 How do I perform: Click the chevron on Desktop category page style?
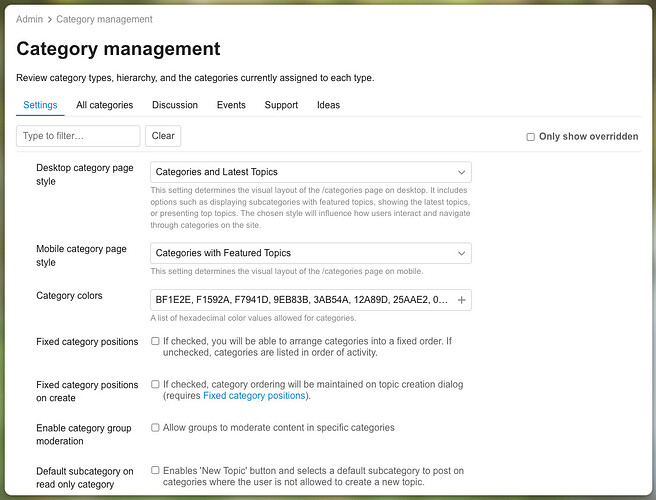(461, 172)
